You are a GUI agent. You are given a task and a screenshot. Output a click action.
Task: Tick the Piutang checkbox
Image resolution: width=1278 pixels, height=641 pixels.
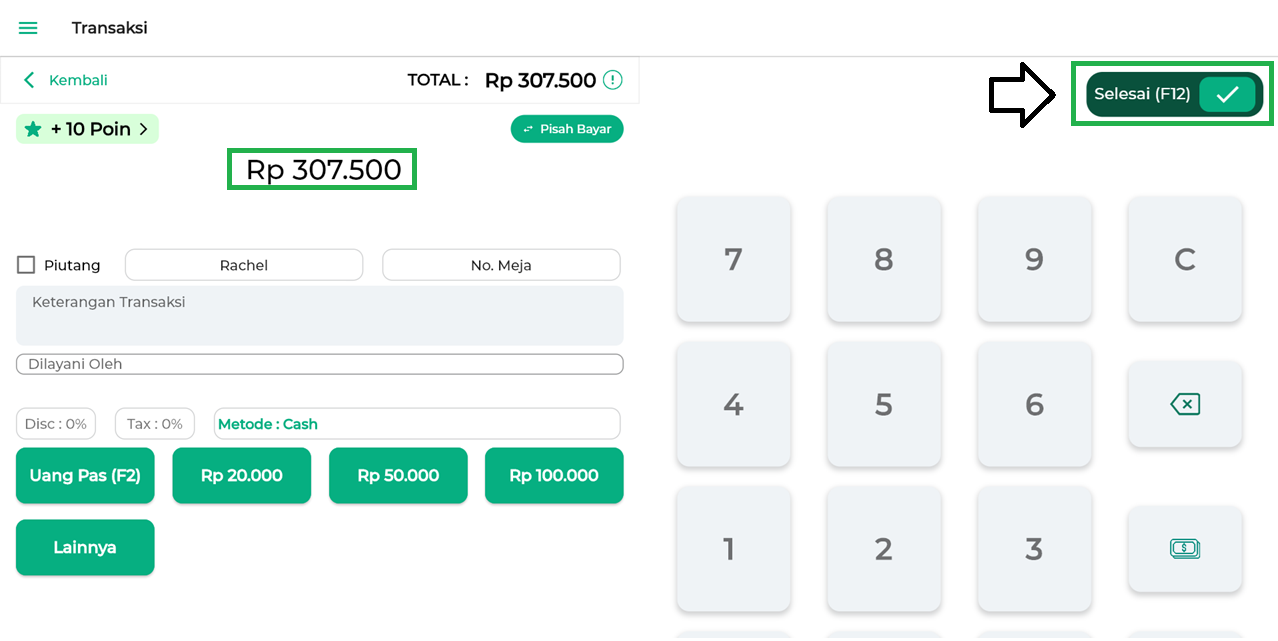click(26, 265)
